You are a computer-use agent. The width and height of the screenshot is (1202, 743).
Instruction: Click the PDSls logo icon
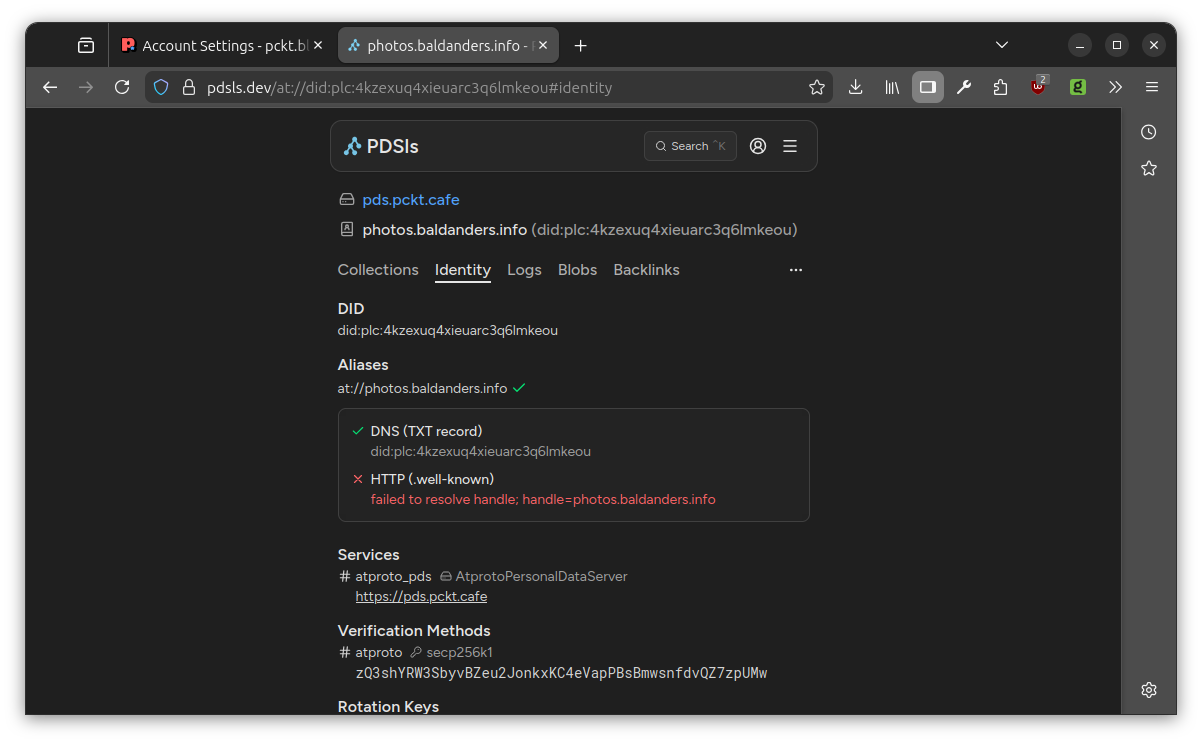pyautogui.click(x=352, y=147)
